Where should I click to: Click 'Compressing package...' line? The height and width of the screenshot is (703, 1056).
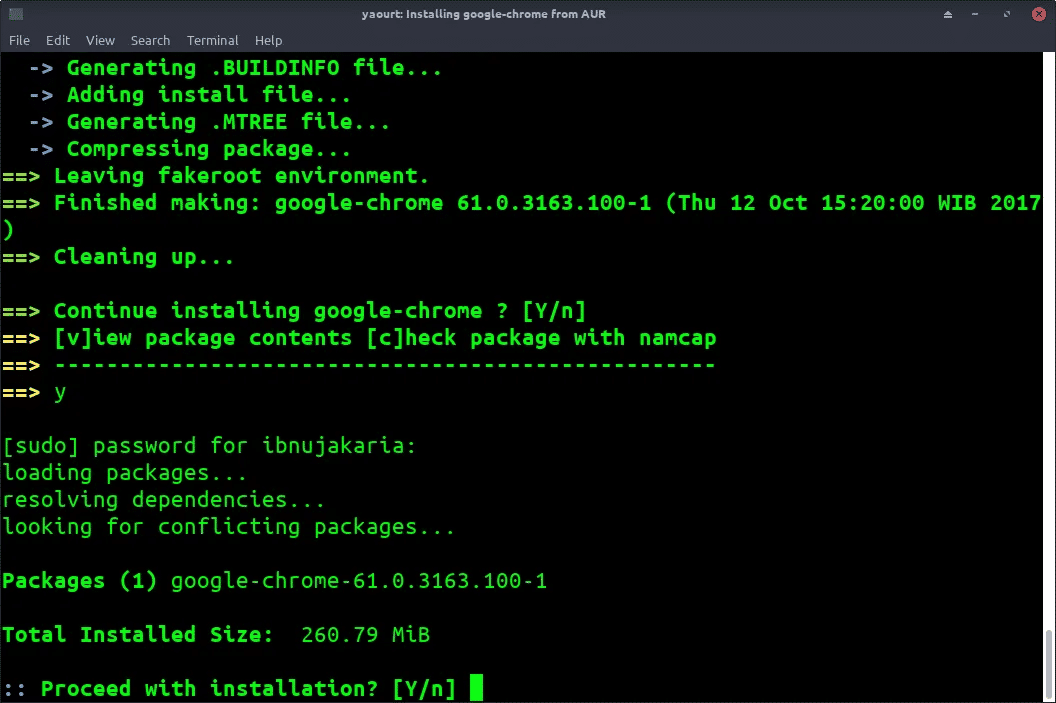point(190,149)
